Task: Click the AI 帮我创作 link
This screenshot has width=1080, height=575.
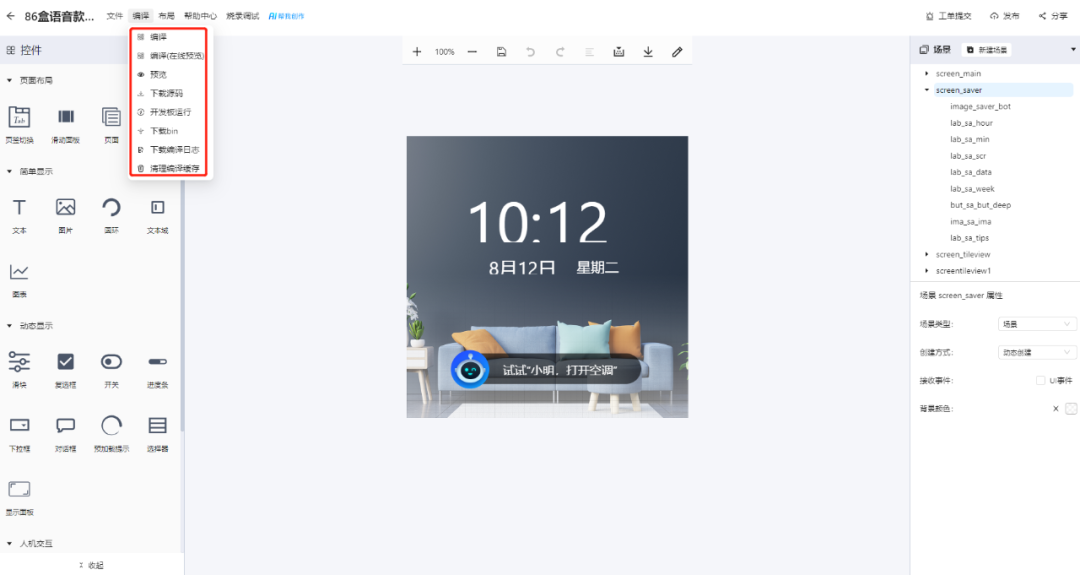Action: tap(287, 16)
